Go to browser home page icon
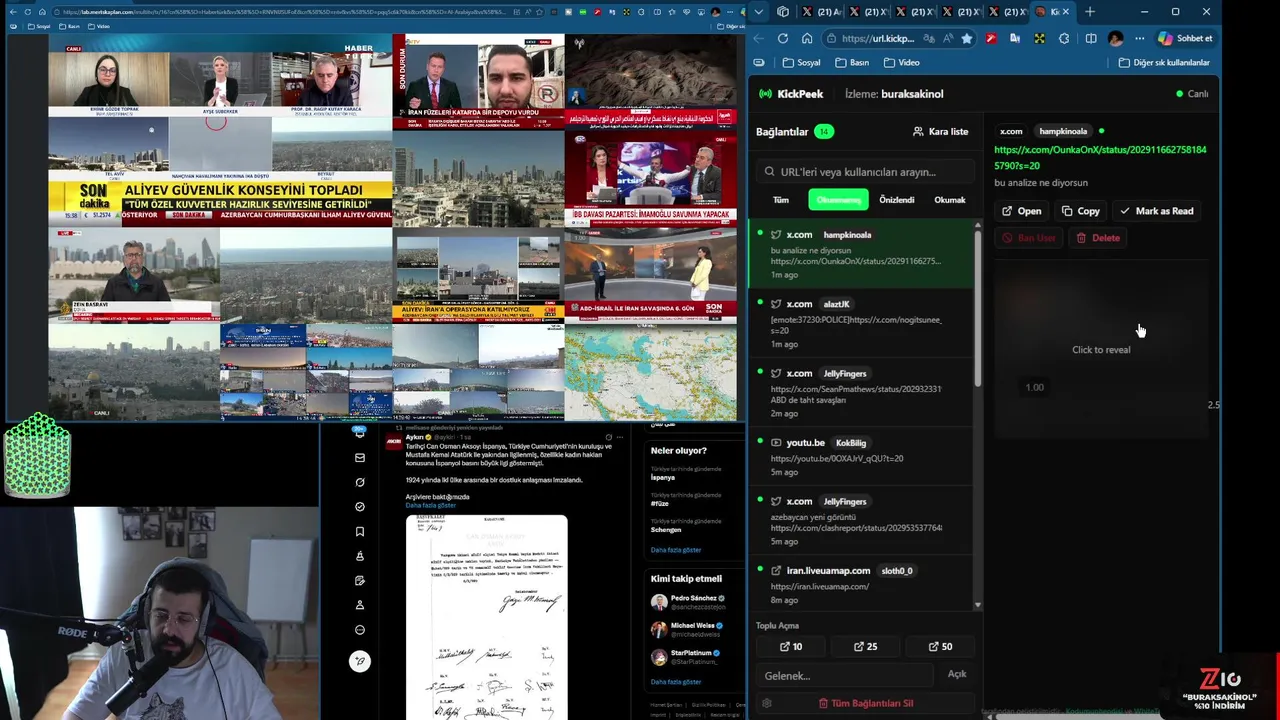The image size is (1280, 720). [x=807, y=38]
